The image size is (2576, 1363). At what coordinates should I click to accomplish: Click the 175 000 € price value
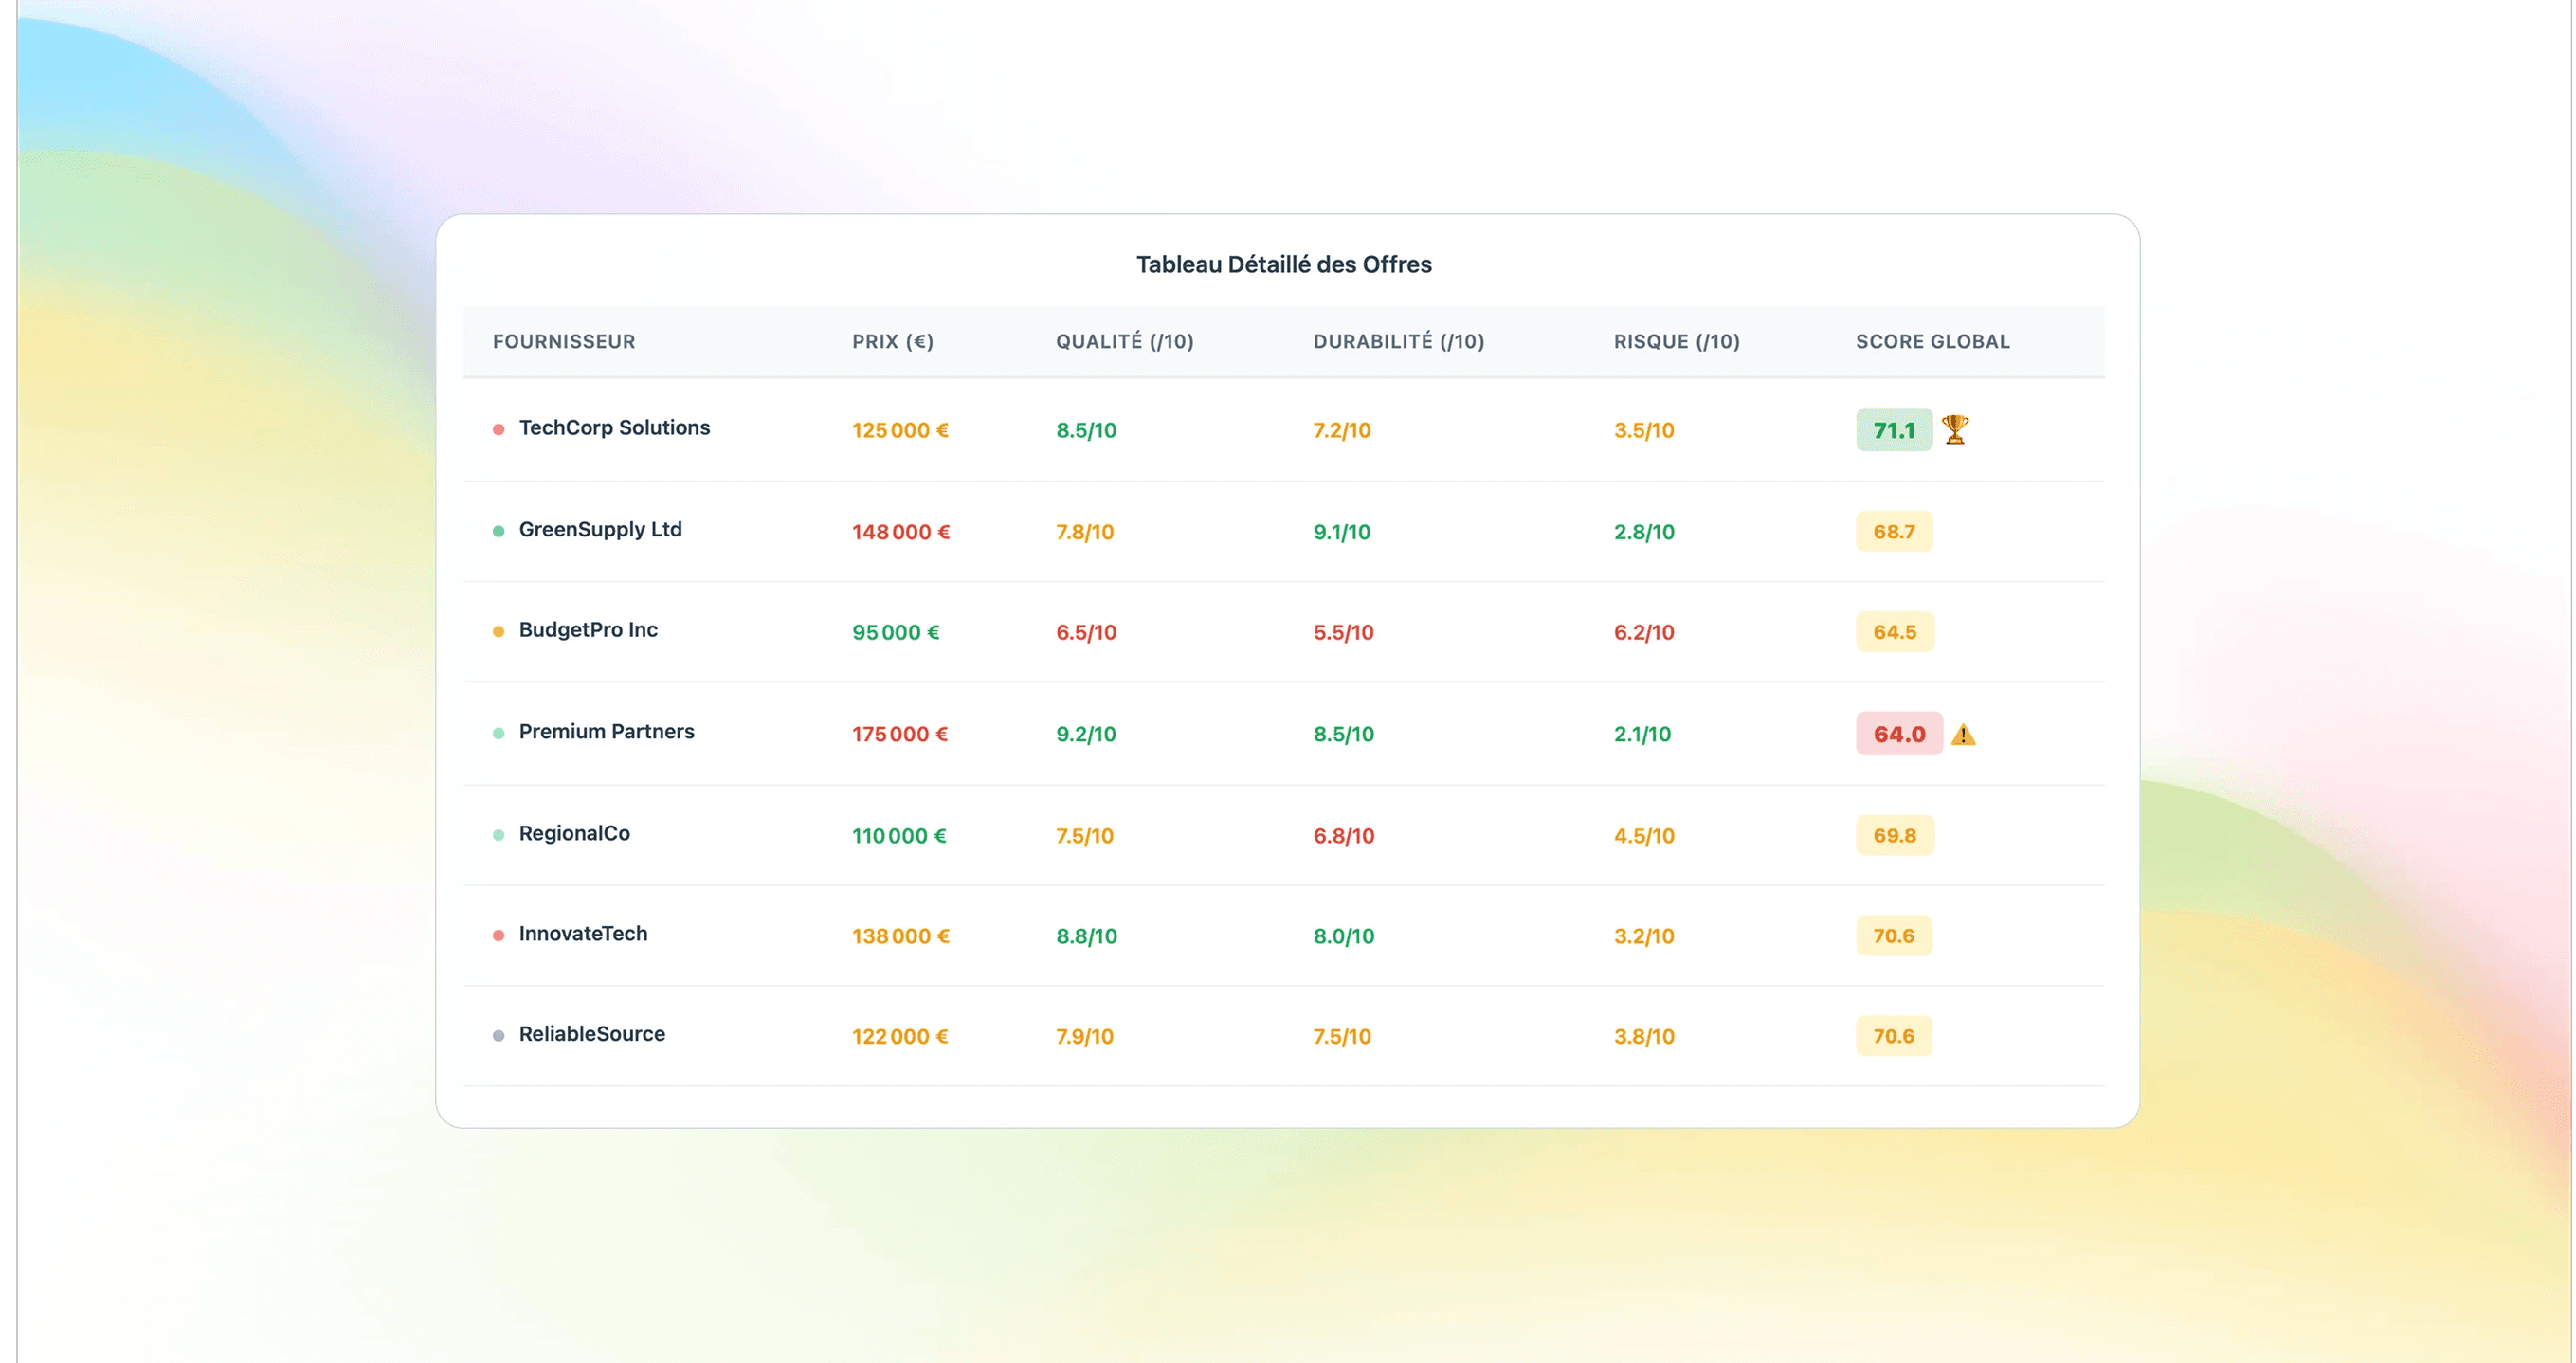coord(899,734)
